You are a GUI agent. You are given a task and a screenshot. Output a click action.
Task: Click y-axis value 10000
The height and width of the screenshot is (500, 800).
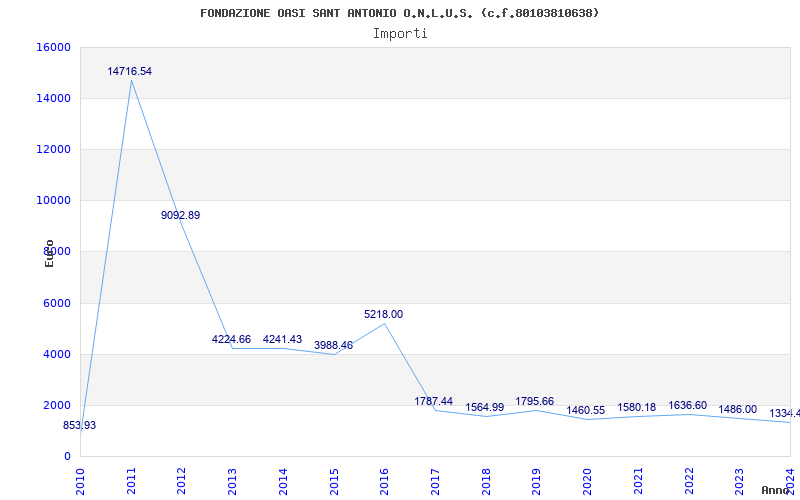(53, 201)
